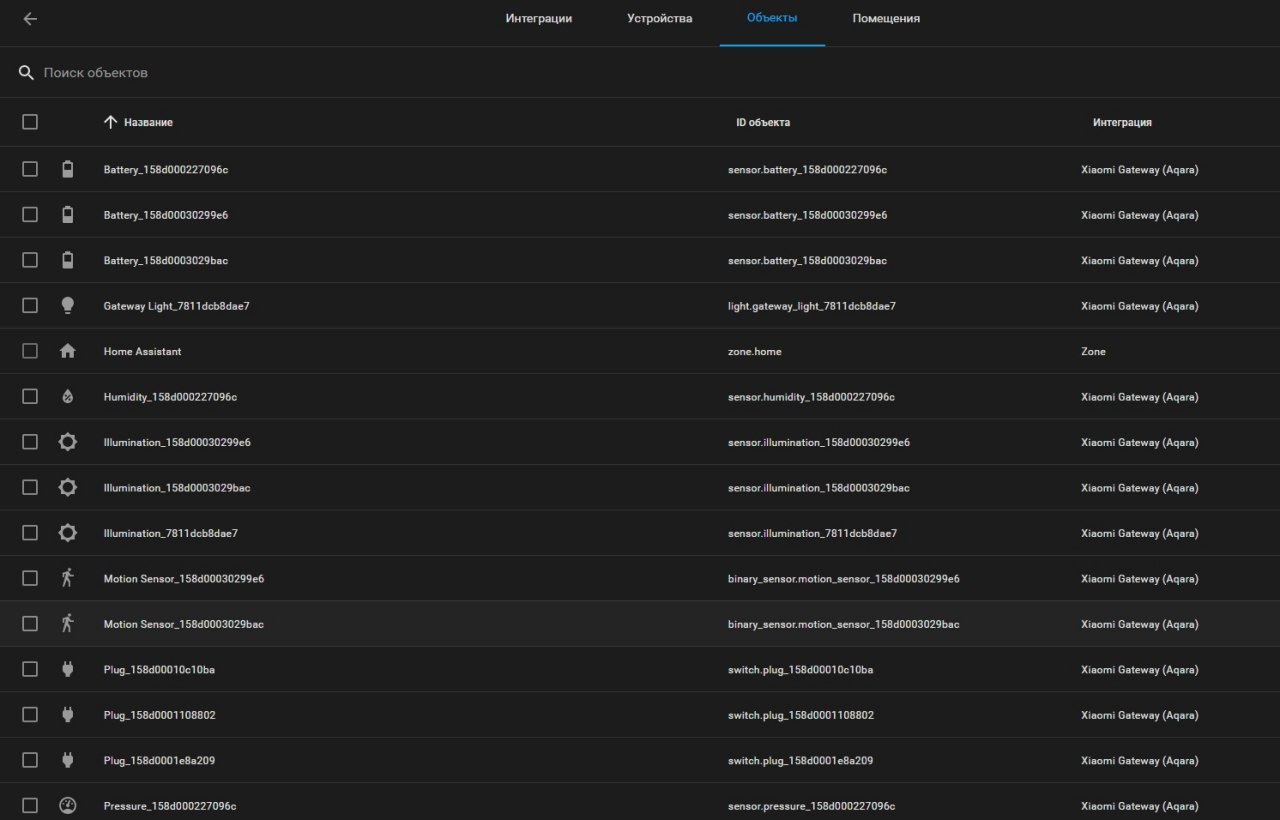
Task: Click the Zone integration cell
Action: 1094,352
